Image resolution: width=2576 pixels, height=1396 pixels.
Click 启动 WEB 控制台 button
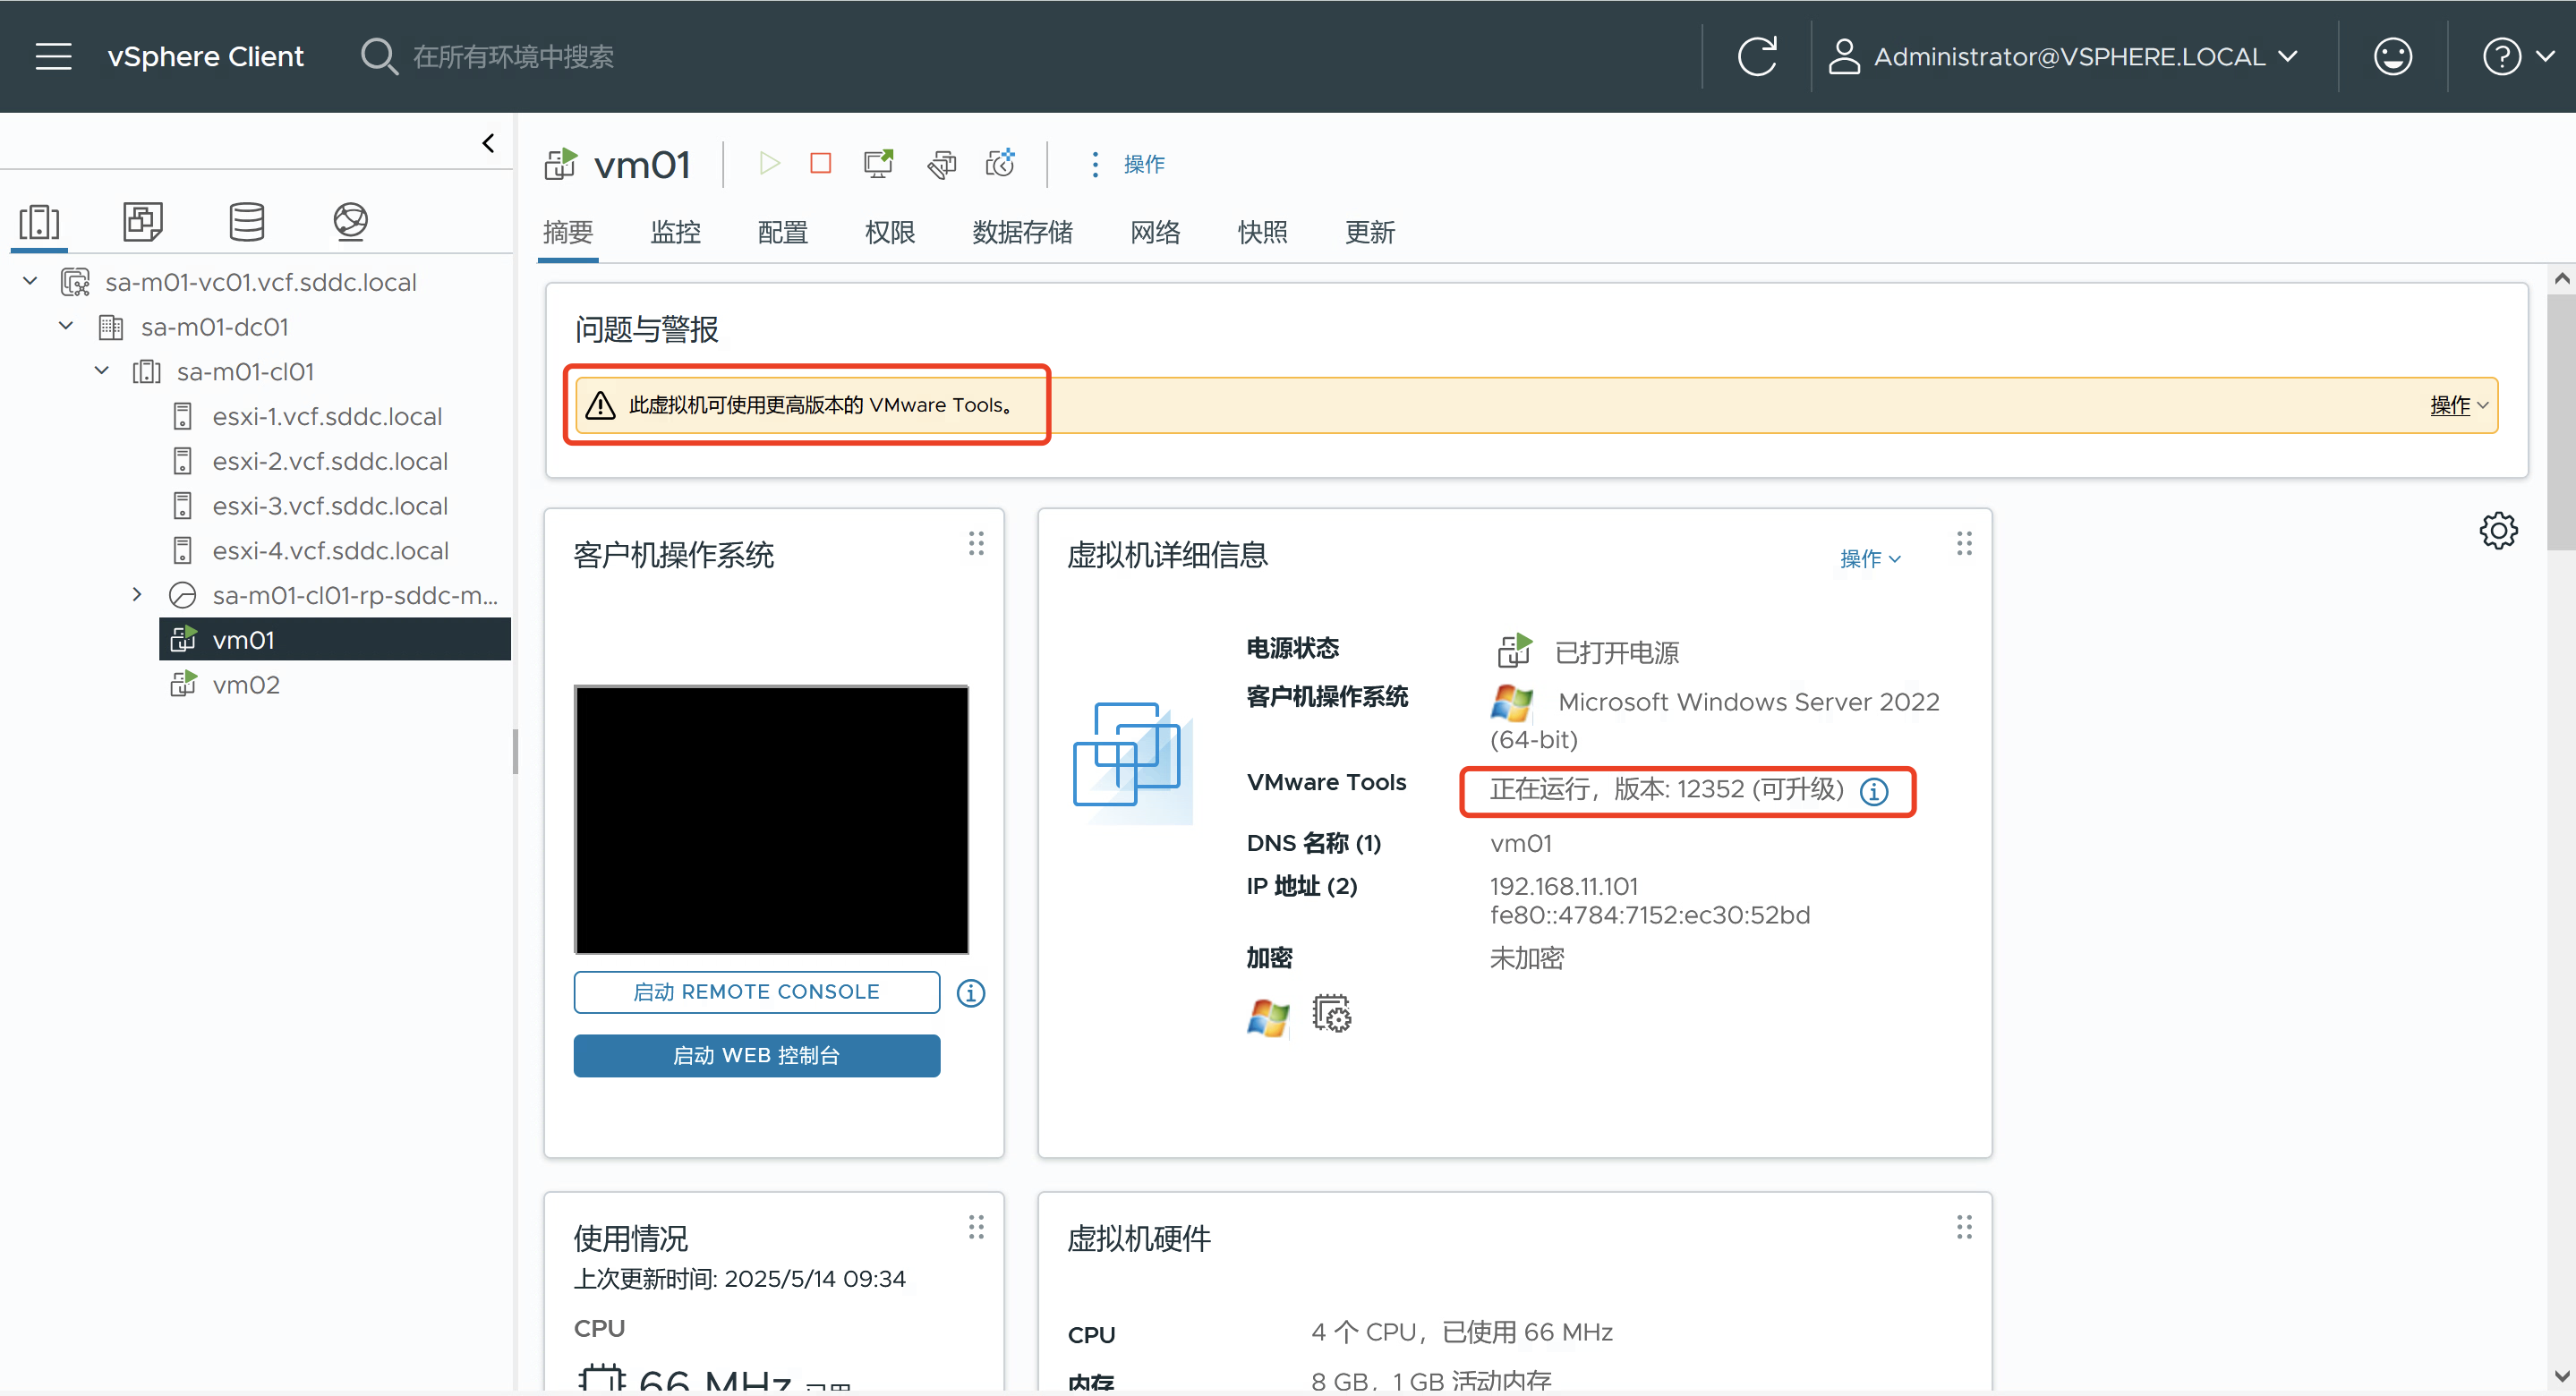[756, 1055]
